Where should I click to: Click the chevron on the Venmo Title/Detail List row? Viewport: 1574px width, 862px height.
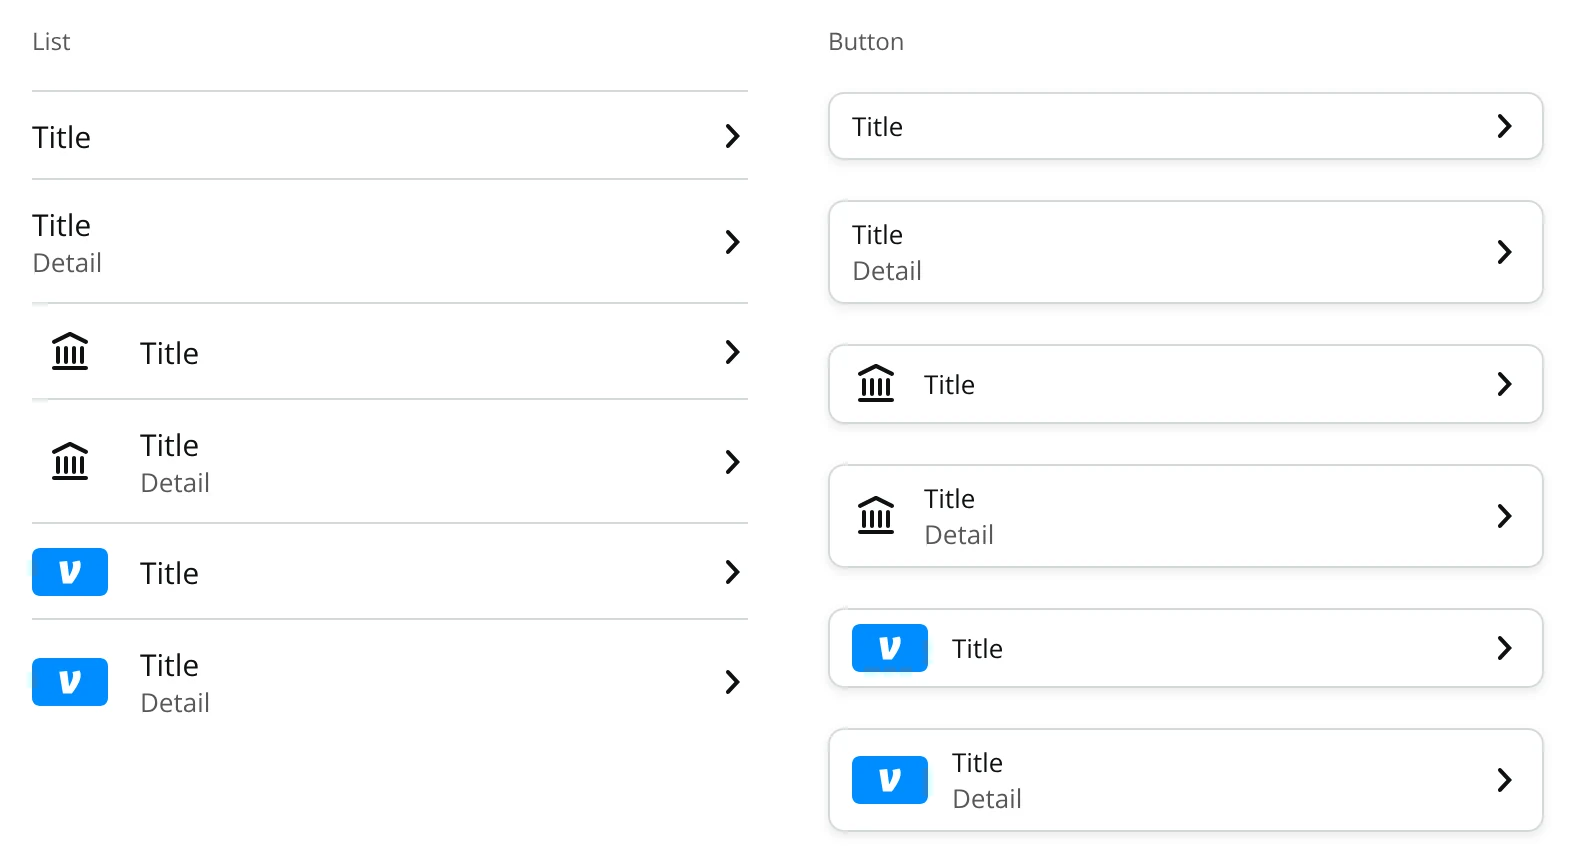point(733,682)
